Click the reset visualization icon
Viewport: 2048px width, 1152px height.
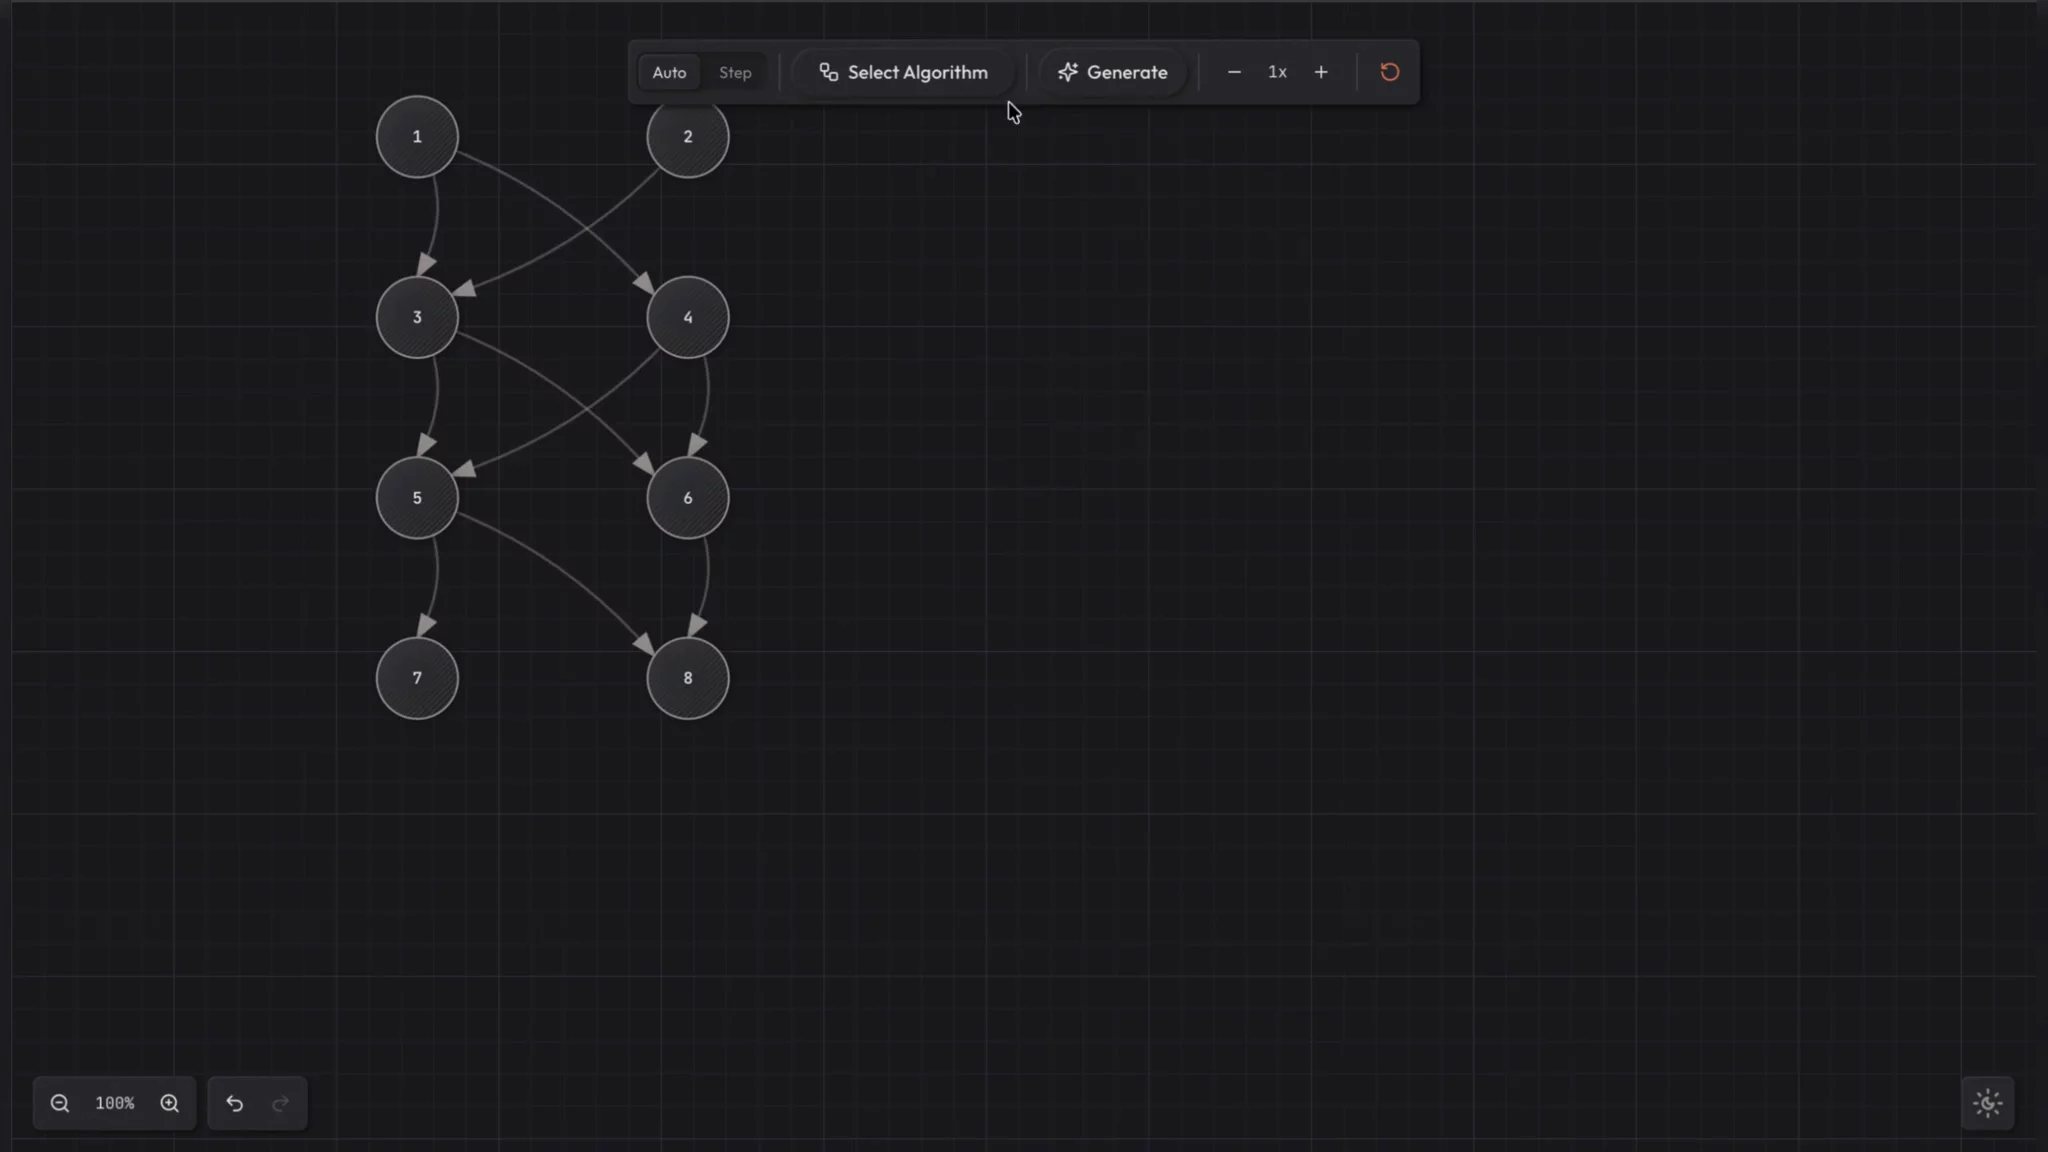(x=1389, y=72)
